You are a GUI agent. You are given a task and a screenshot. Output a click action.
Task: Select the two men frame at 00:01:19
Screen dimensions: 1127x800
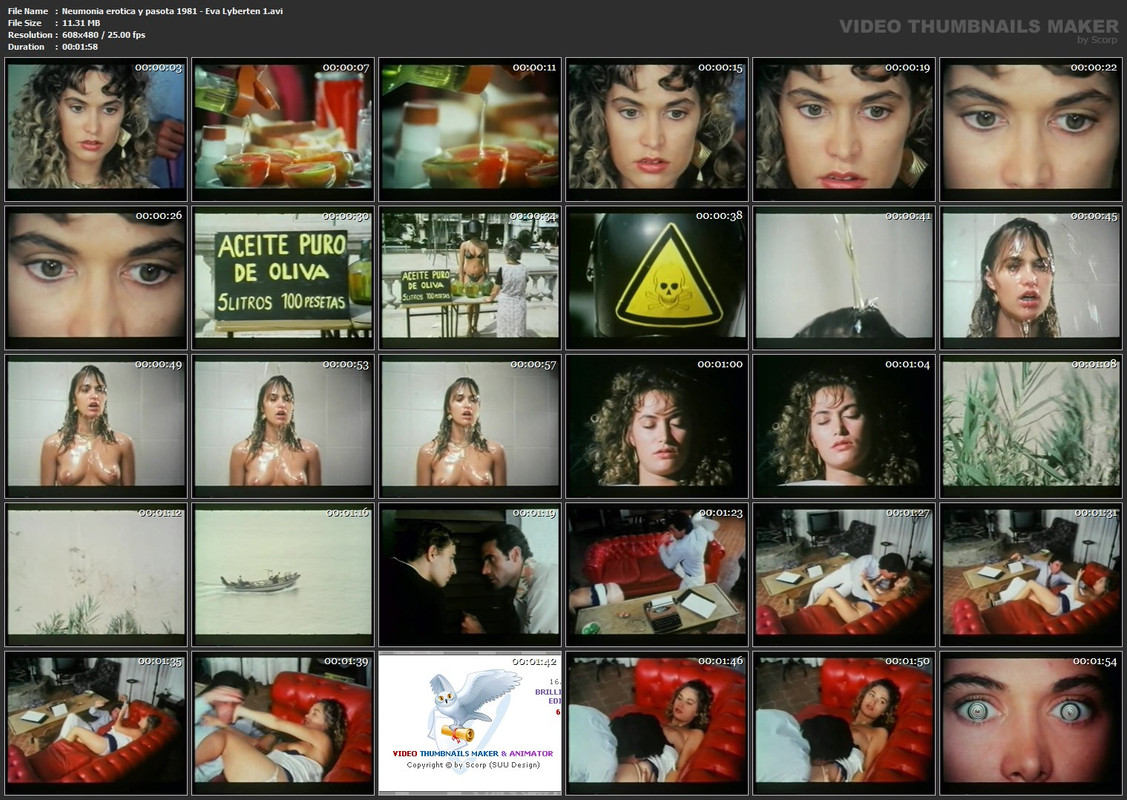coord(469,575)
